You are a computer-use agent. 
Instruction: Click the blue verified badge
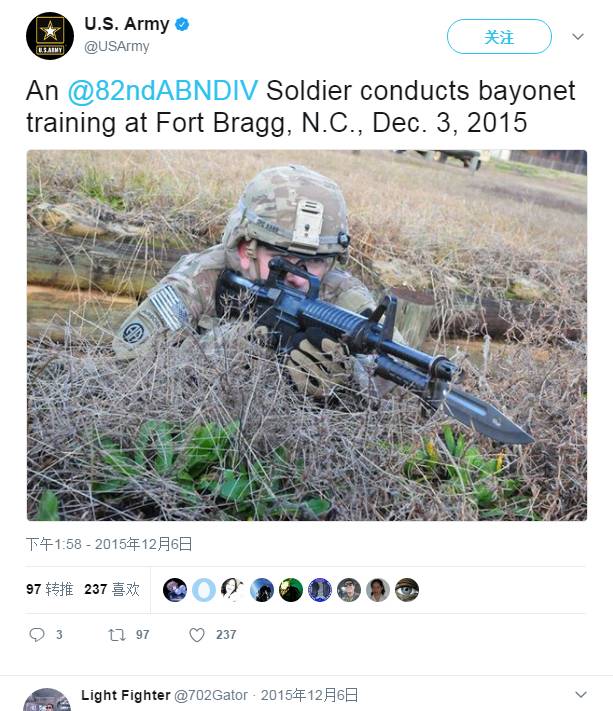(183, 25)
